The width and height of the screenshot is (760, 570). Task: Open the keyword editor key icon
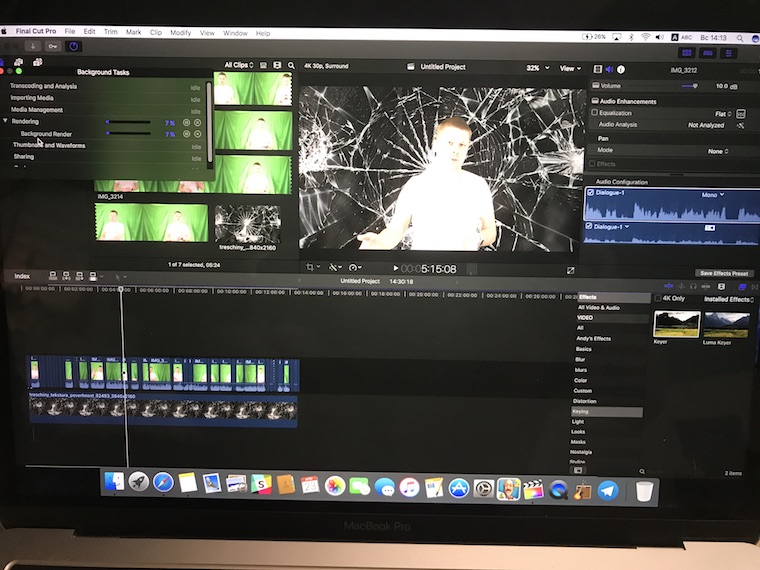(x=52, y=46)
